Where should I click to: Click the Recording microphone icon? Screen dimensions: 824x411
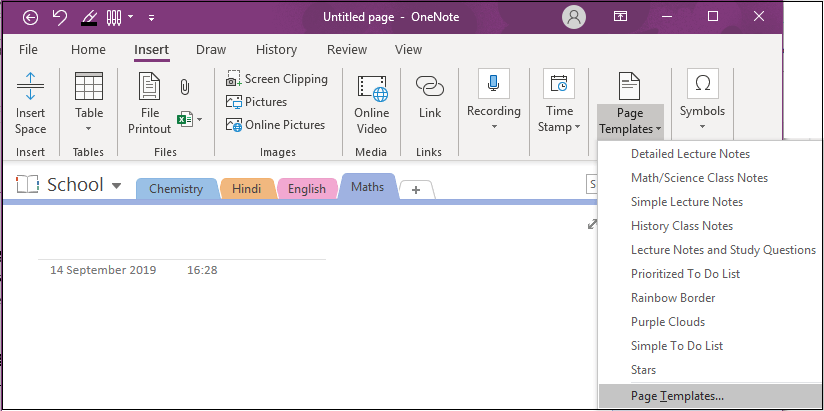click(x=493, y=83)
